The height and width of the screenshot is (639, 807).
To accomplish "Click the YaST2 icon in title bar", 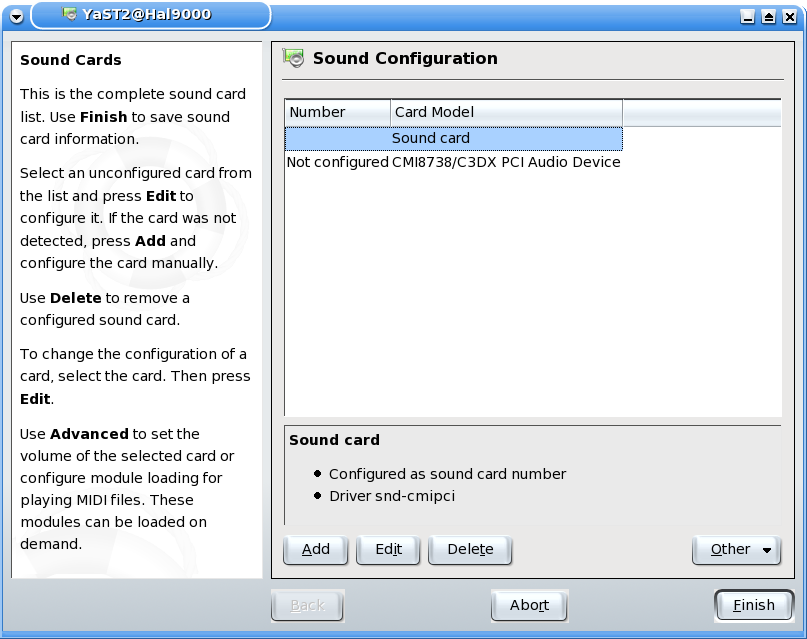I will tap(69, 14).
